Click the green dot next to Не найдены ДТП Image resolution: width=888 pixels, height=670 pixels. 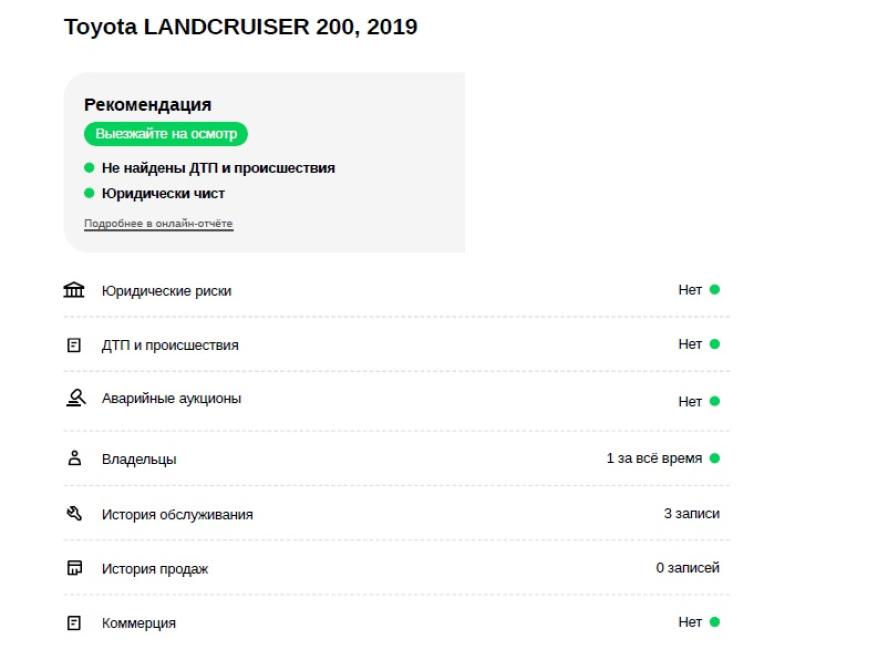(x=89, y=168)
